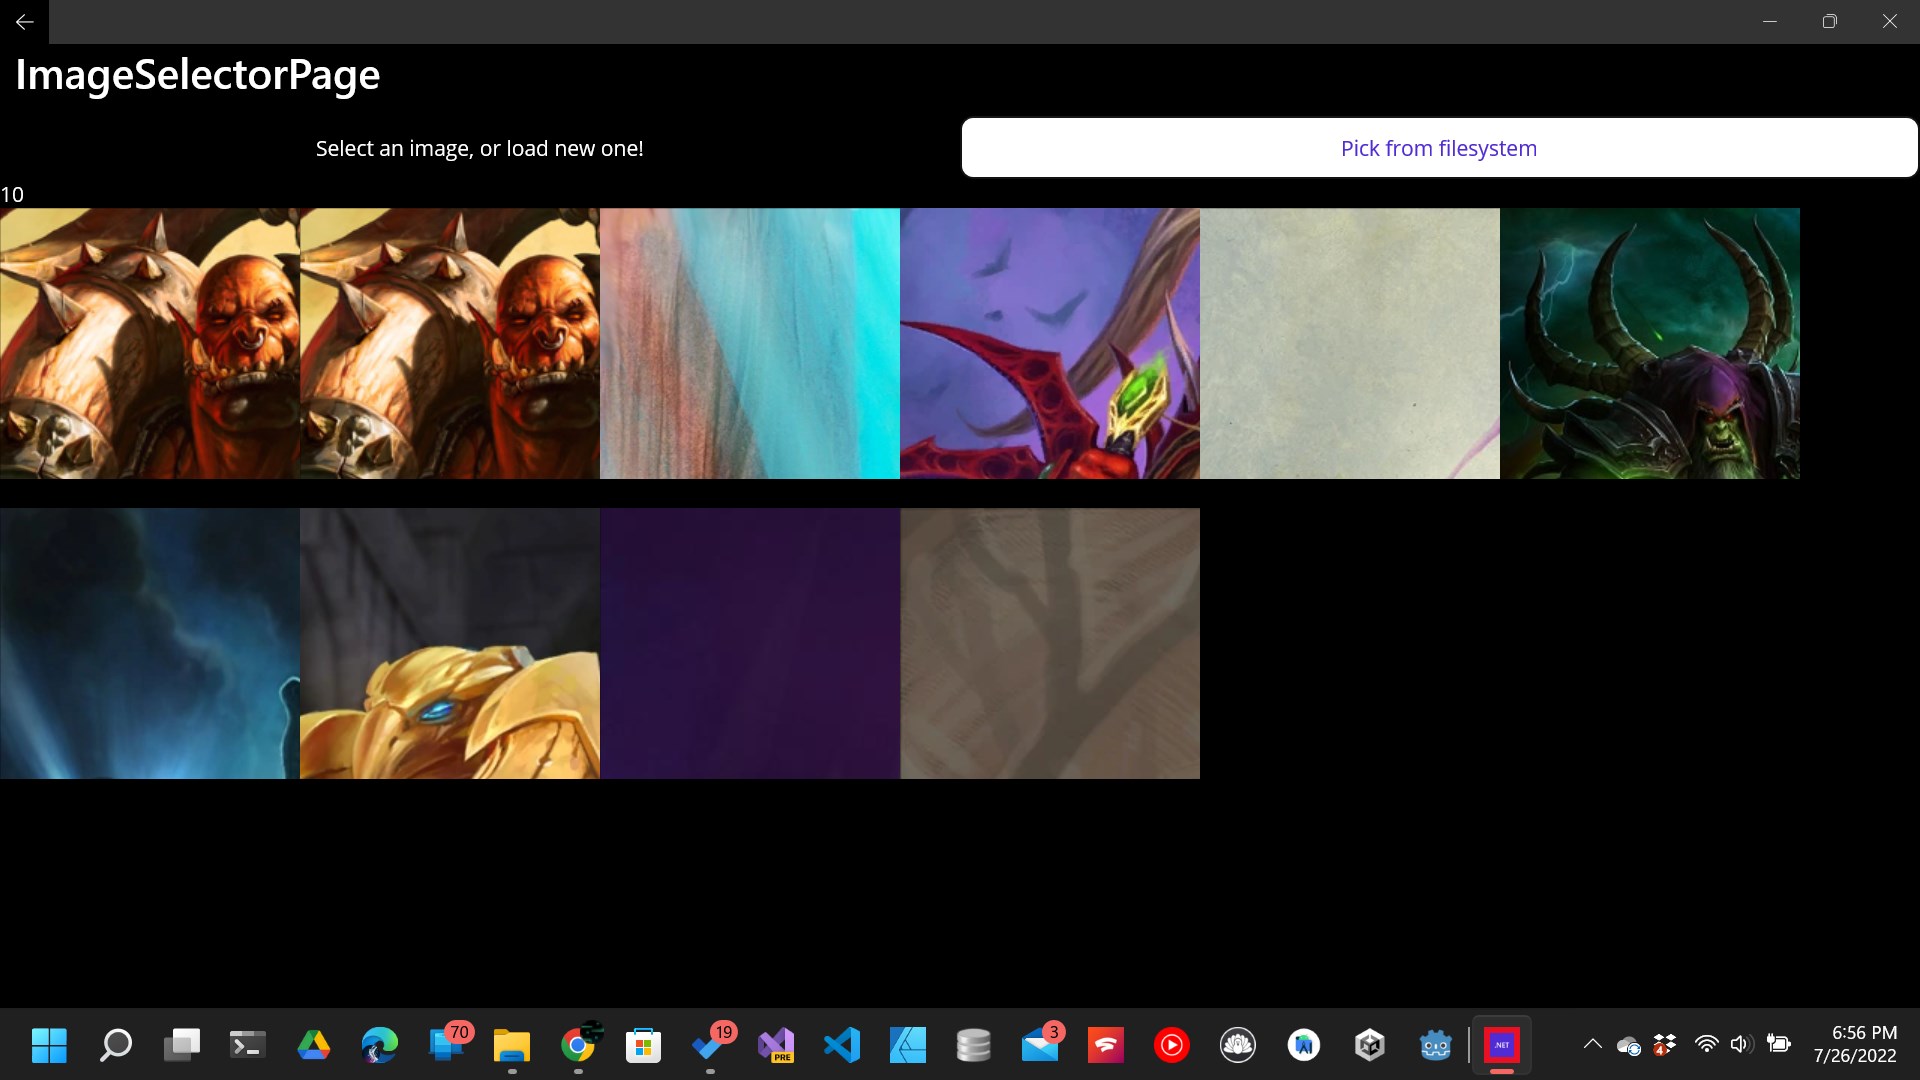1920x1080 pixels.
Task: Select the golden armored figure thumbnail
Action: click(x=450, y=643)
